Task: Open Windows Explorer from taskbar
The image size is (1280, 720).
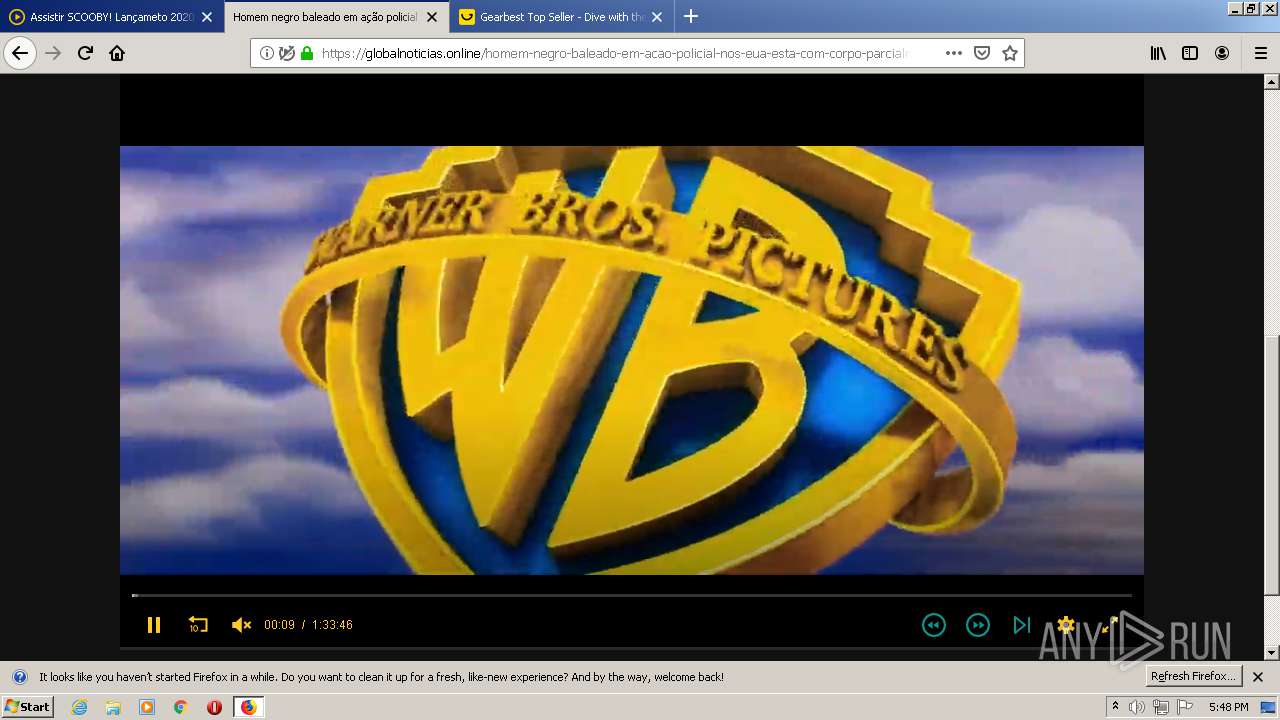Action: (113, 707)
